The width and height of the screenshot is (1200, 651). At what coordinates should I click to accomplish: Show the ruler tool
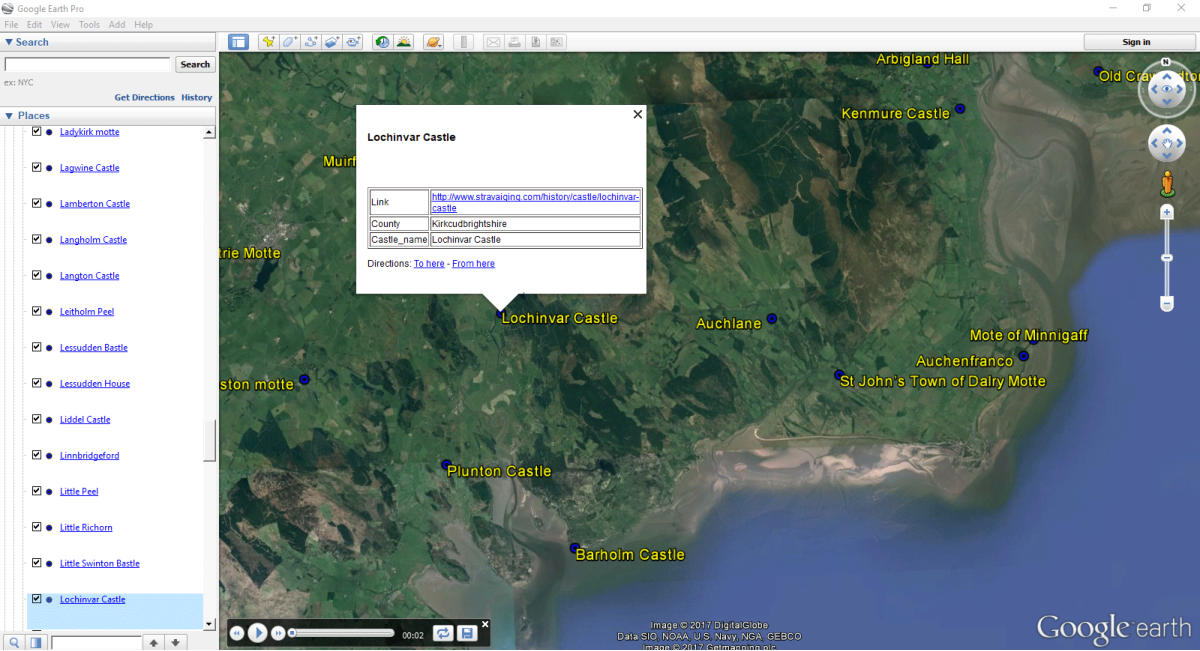[463, 42]
